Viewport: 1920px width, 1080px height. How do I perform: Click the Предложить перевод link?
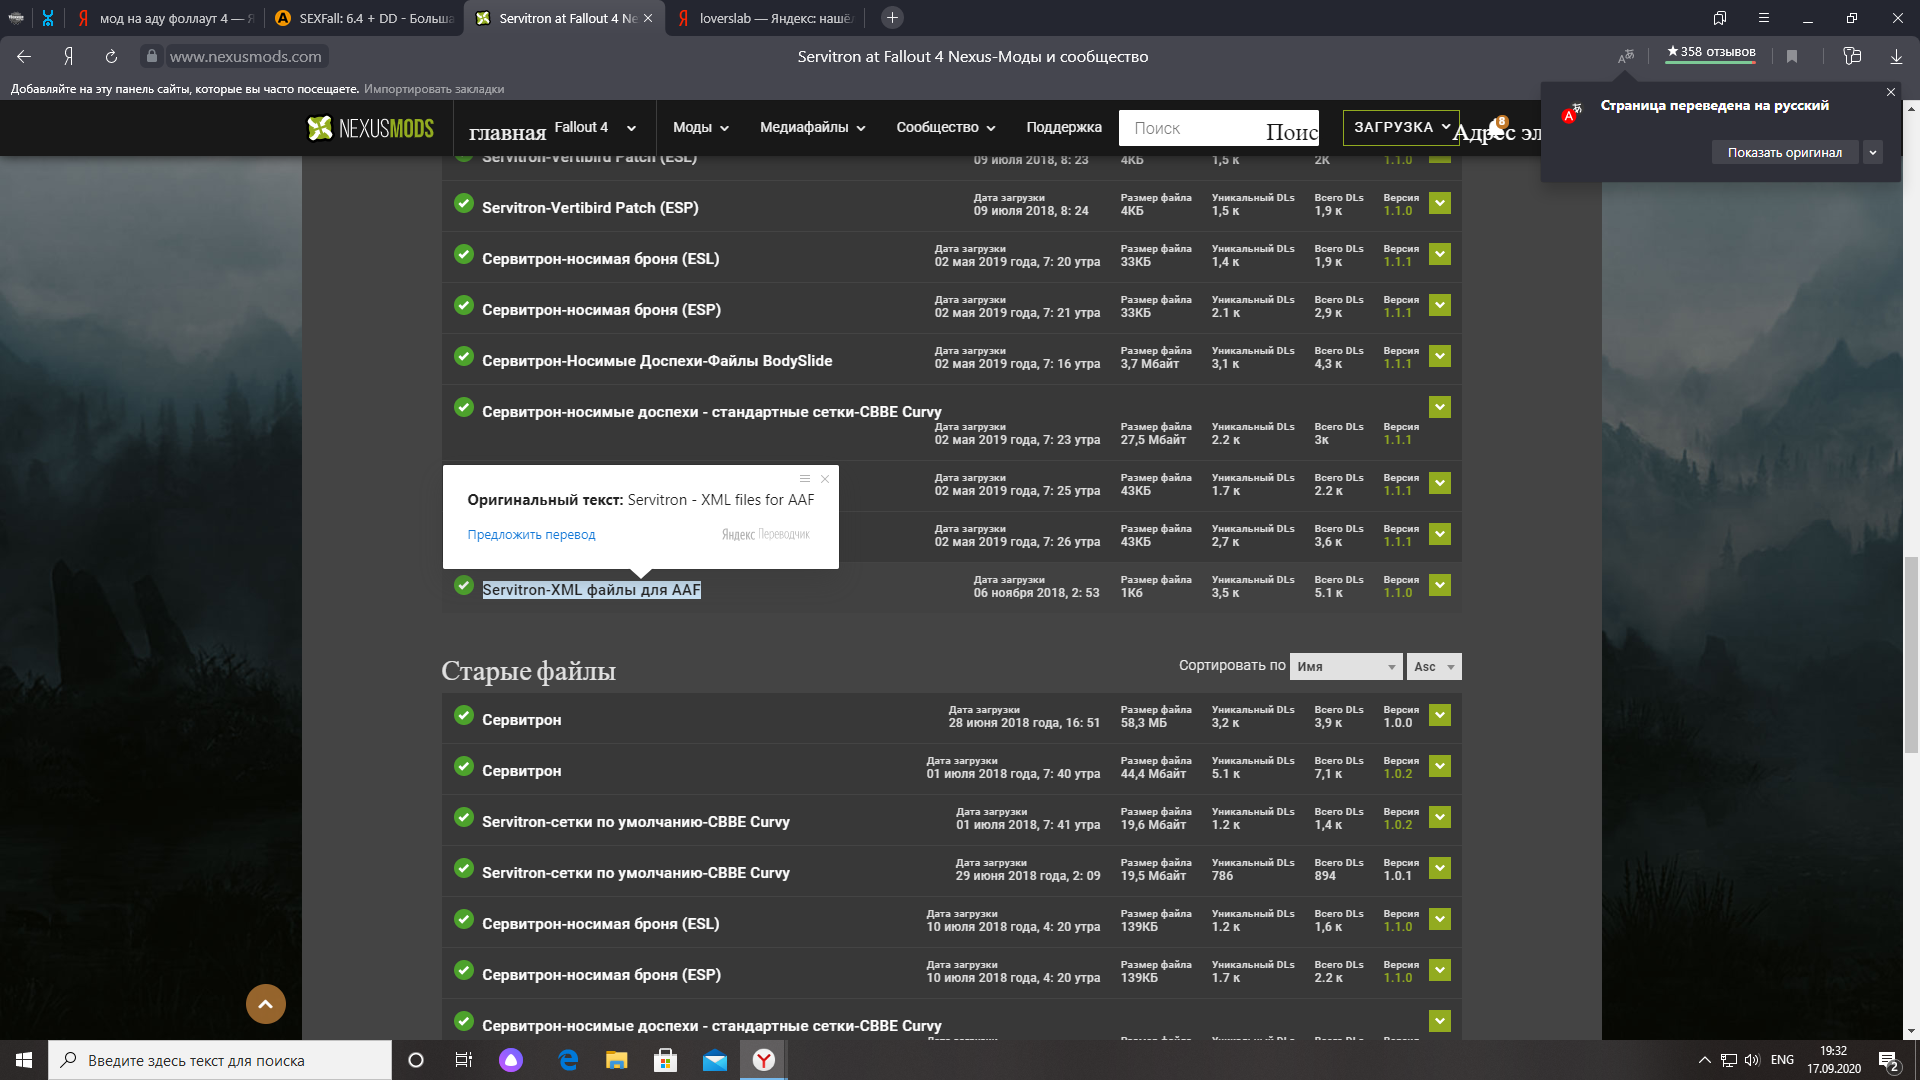coord(531,535)
